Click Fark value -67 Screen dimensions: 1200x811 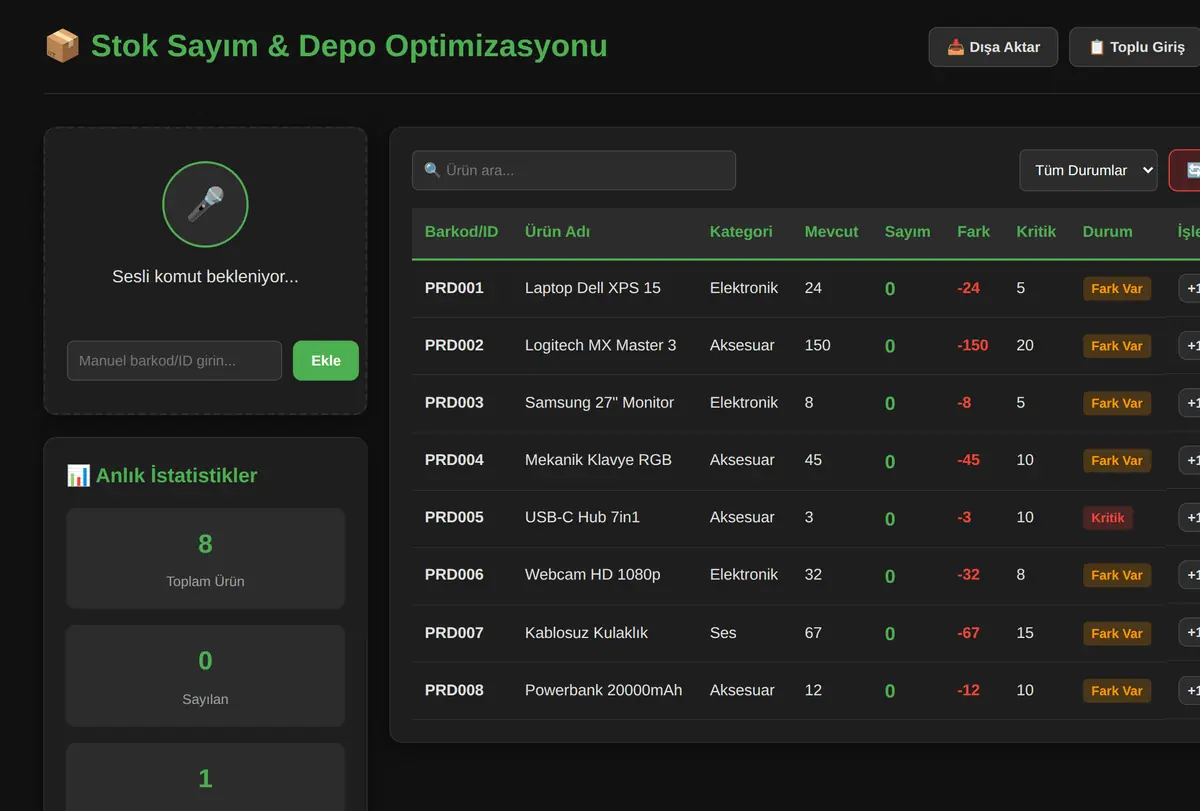click(x=968, y=633)
